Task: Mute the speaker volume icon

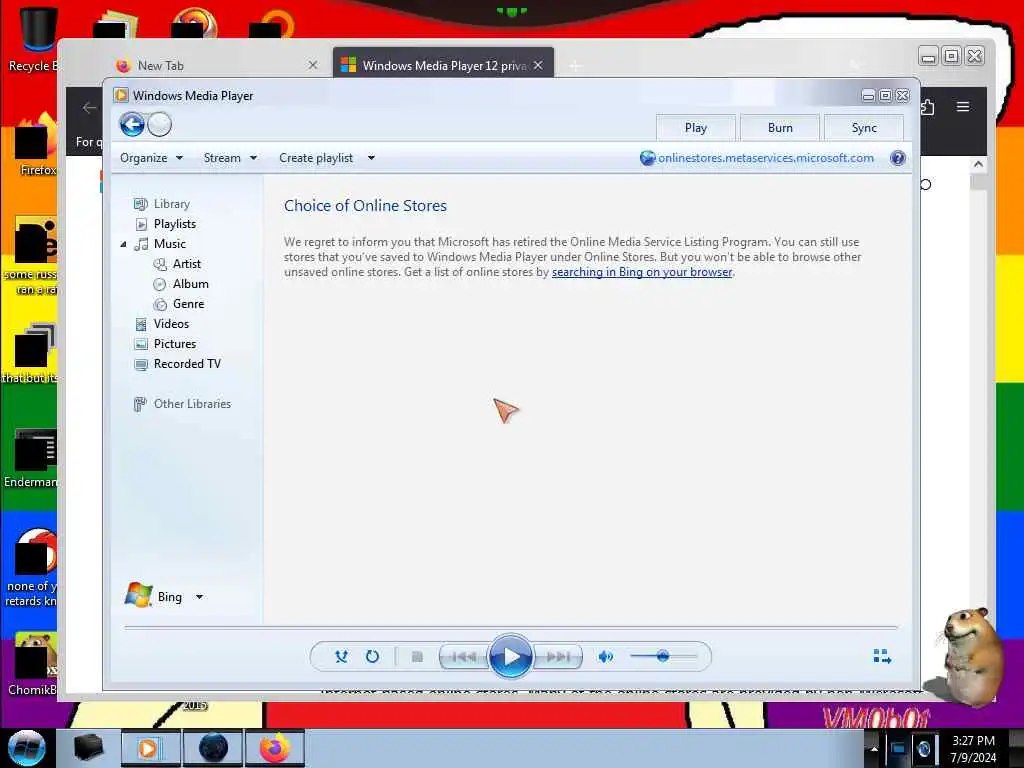Action: tap(605, 656)
